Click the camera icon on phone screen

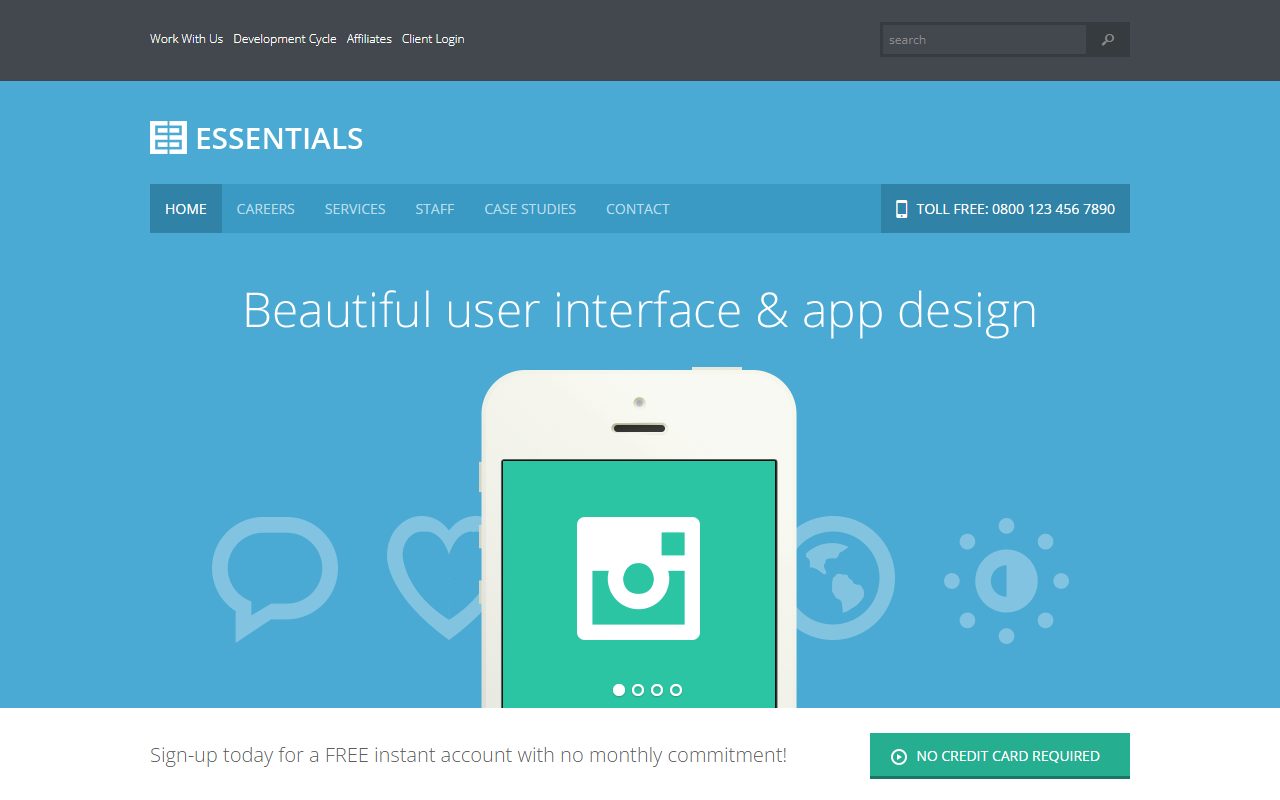coord(638,578)
